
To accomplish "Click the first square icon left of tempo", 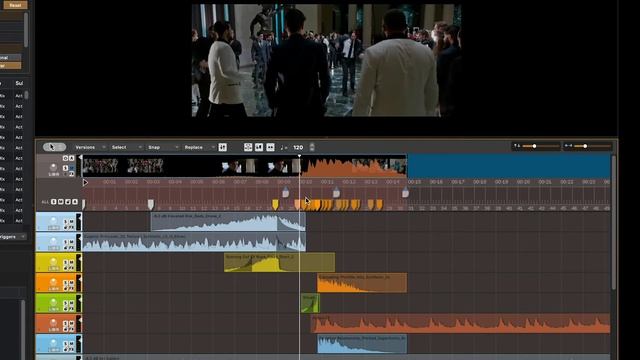I will click(248, 147).
